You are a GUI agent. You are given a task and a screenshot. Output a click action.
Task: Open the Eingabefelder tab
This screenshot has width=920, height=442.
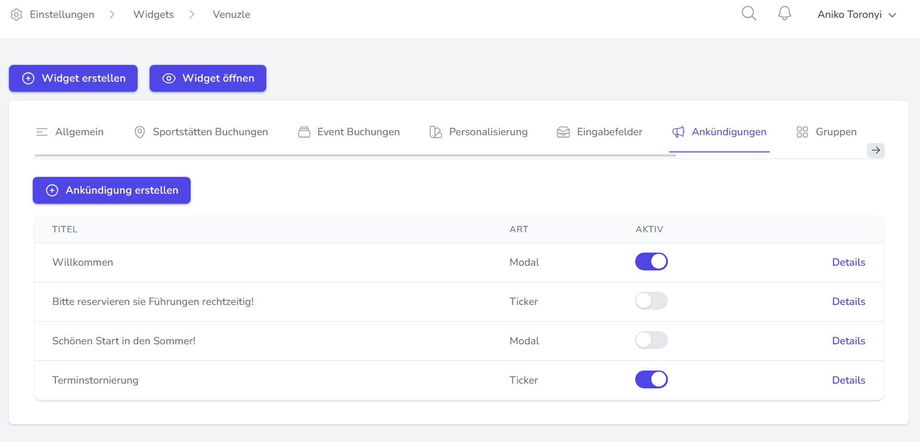coord(599,132)
